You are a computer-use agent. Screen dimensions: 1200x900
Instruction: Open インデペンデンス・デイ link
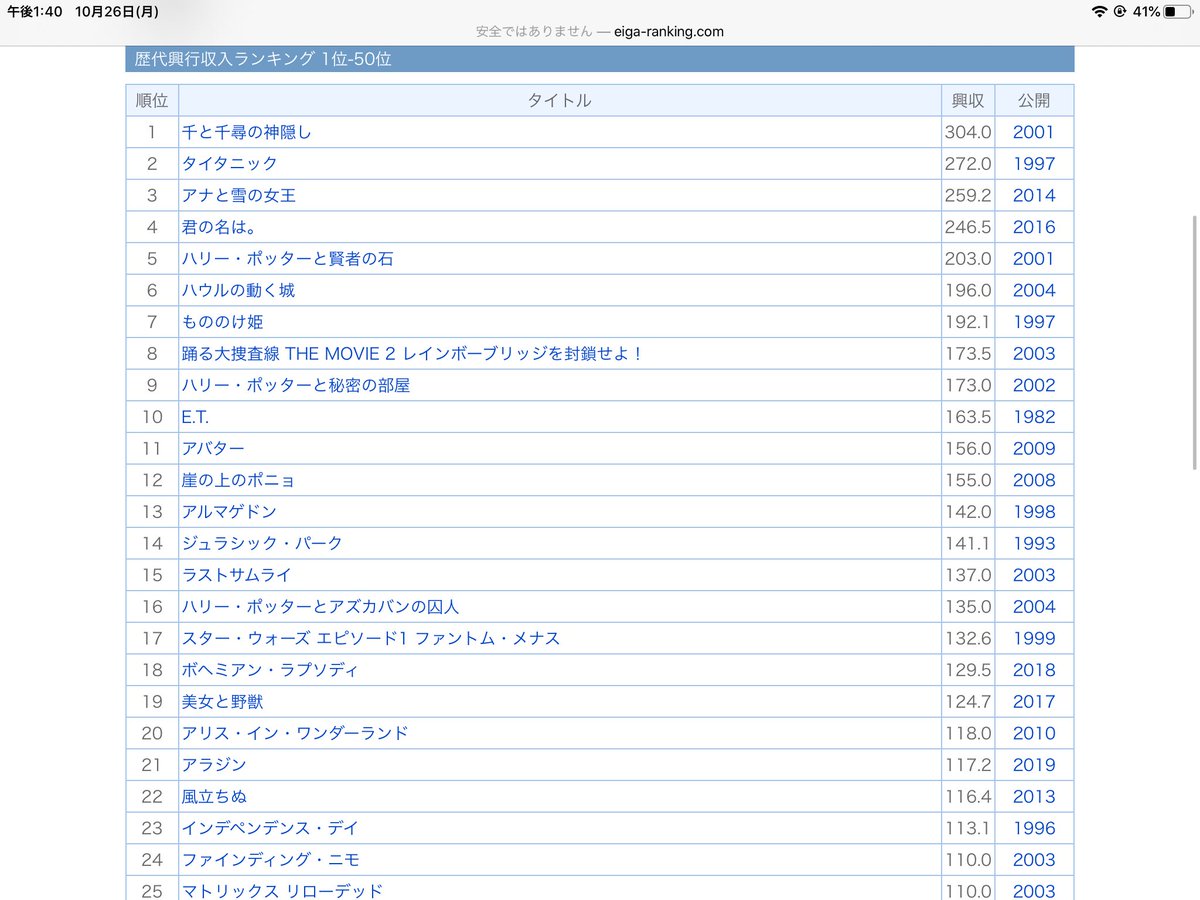pyautogui.click(x=269, y=828)
